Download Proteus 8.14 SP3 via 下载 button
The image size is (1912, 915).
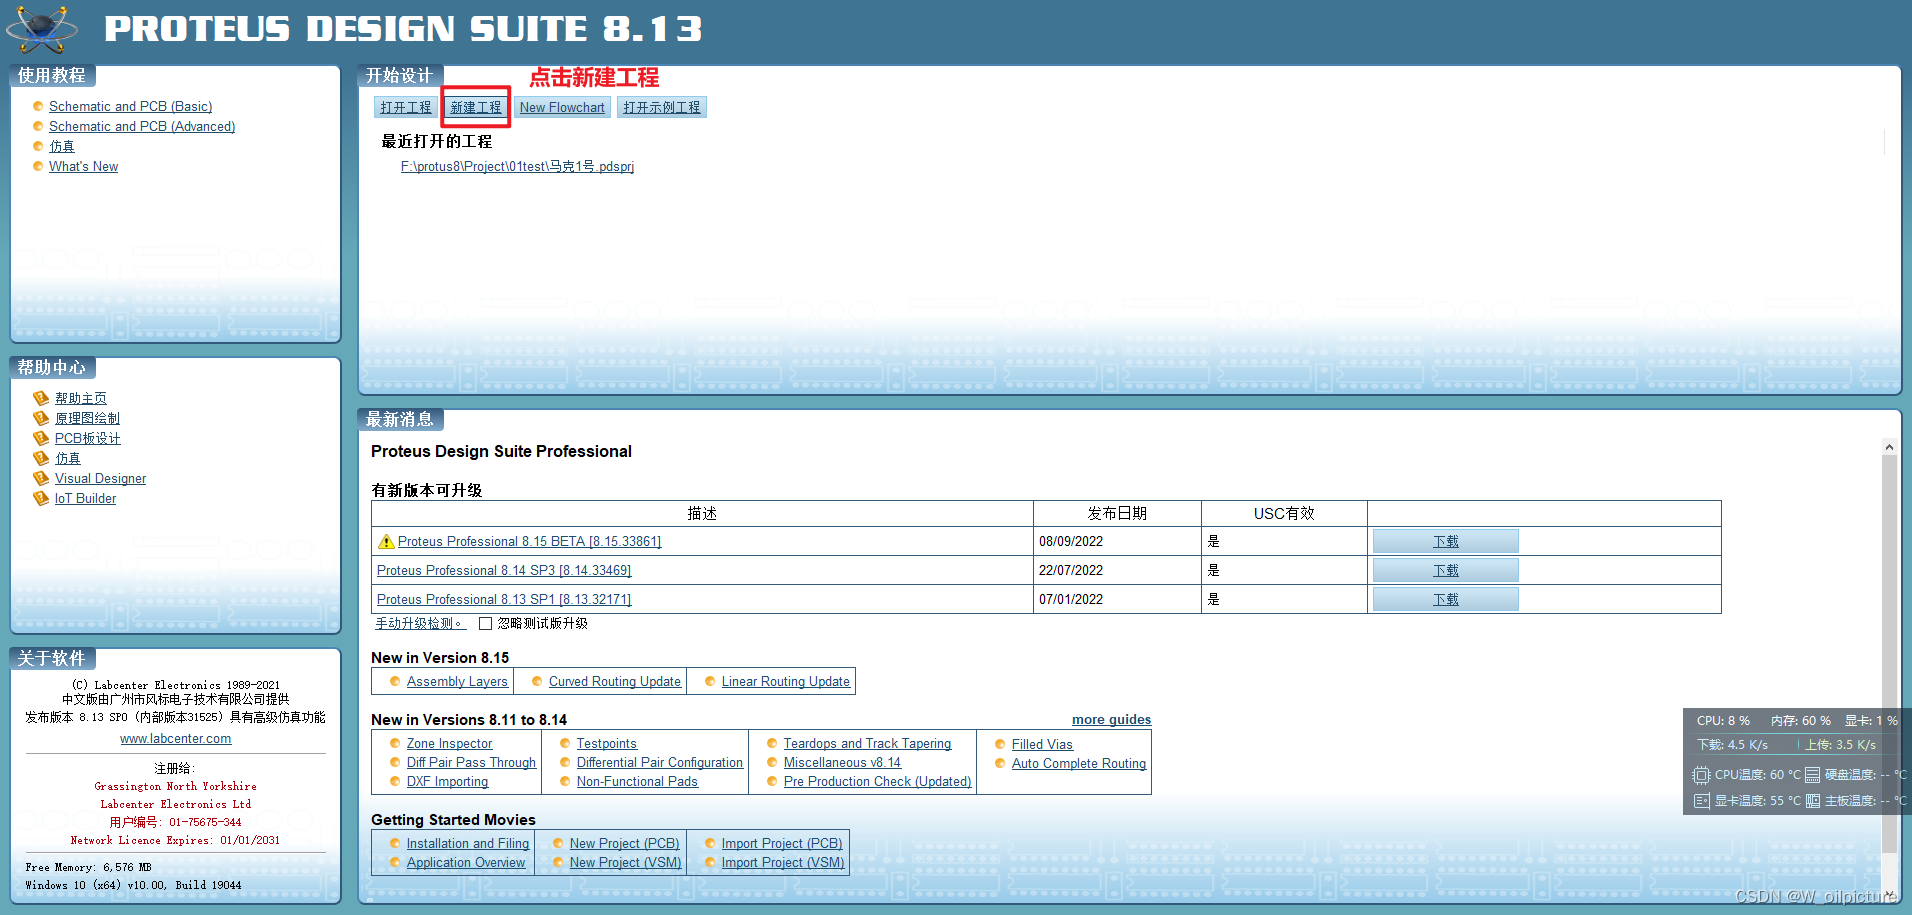(x=1445, y=570)
